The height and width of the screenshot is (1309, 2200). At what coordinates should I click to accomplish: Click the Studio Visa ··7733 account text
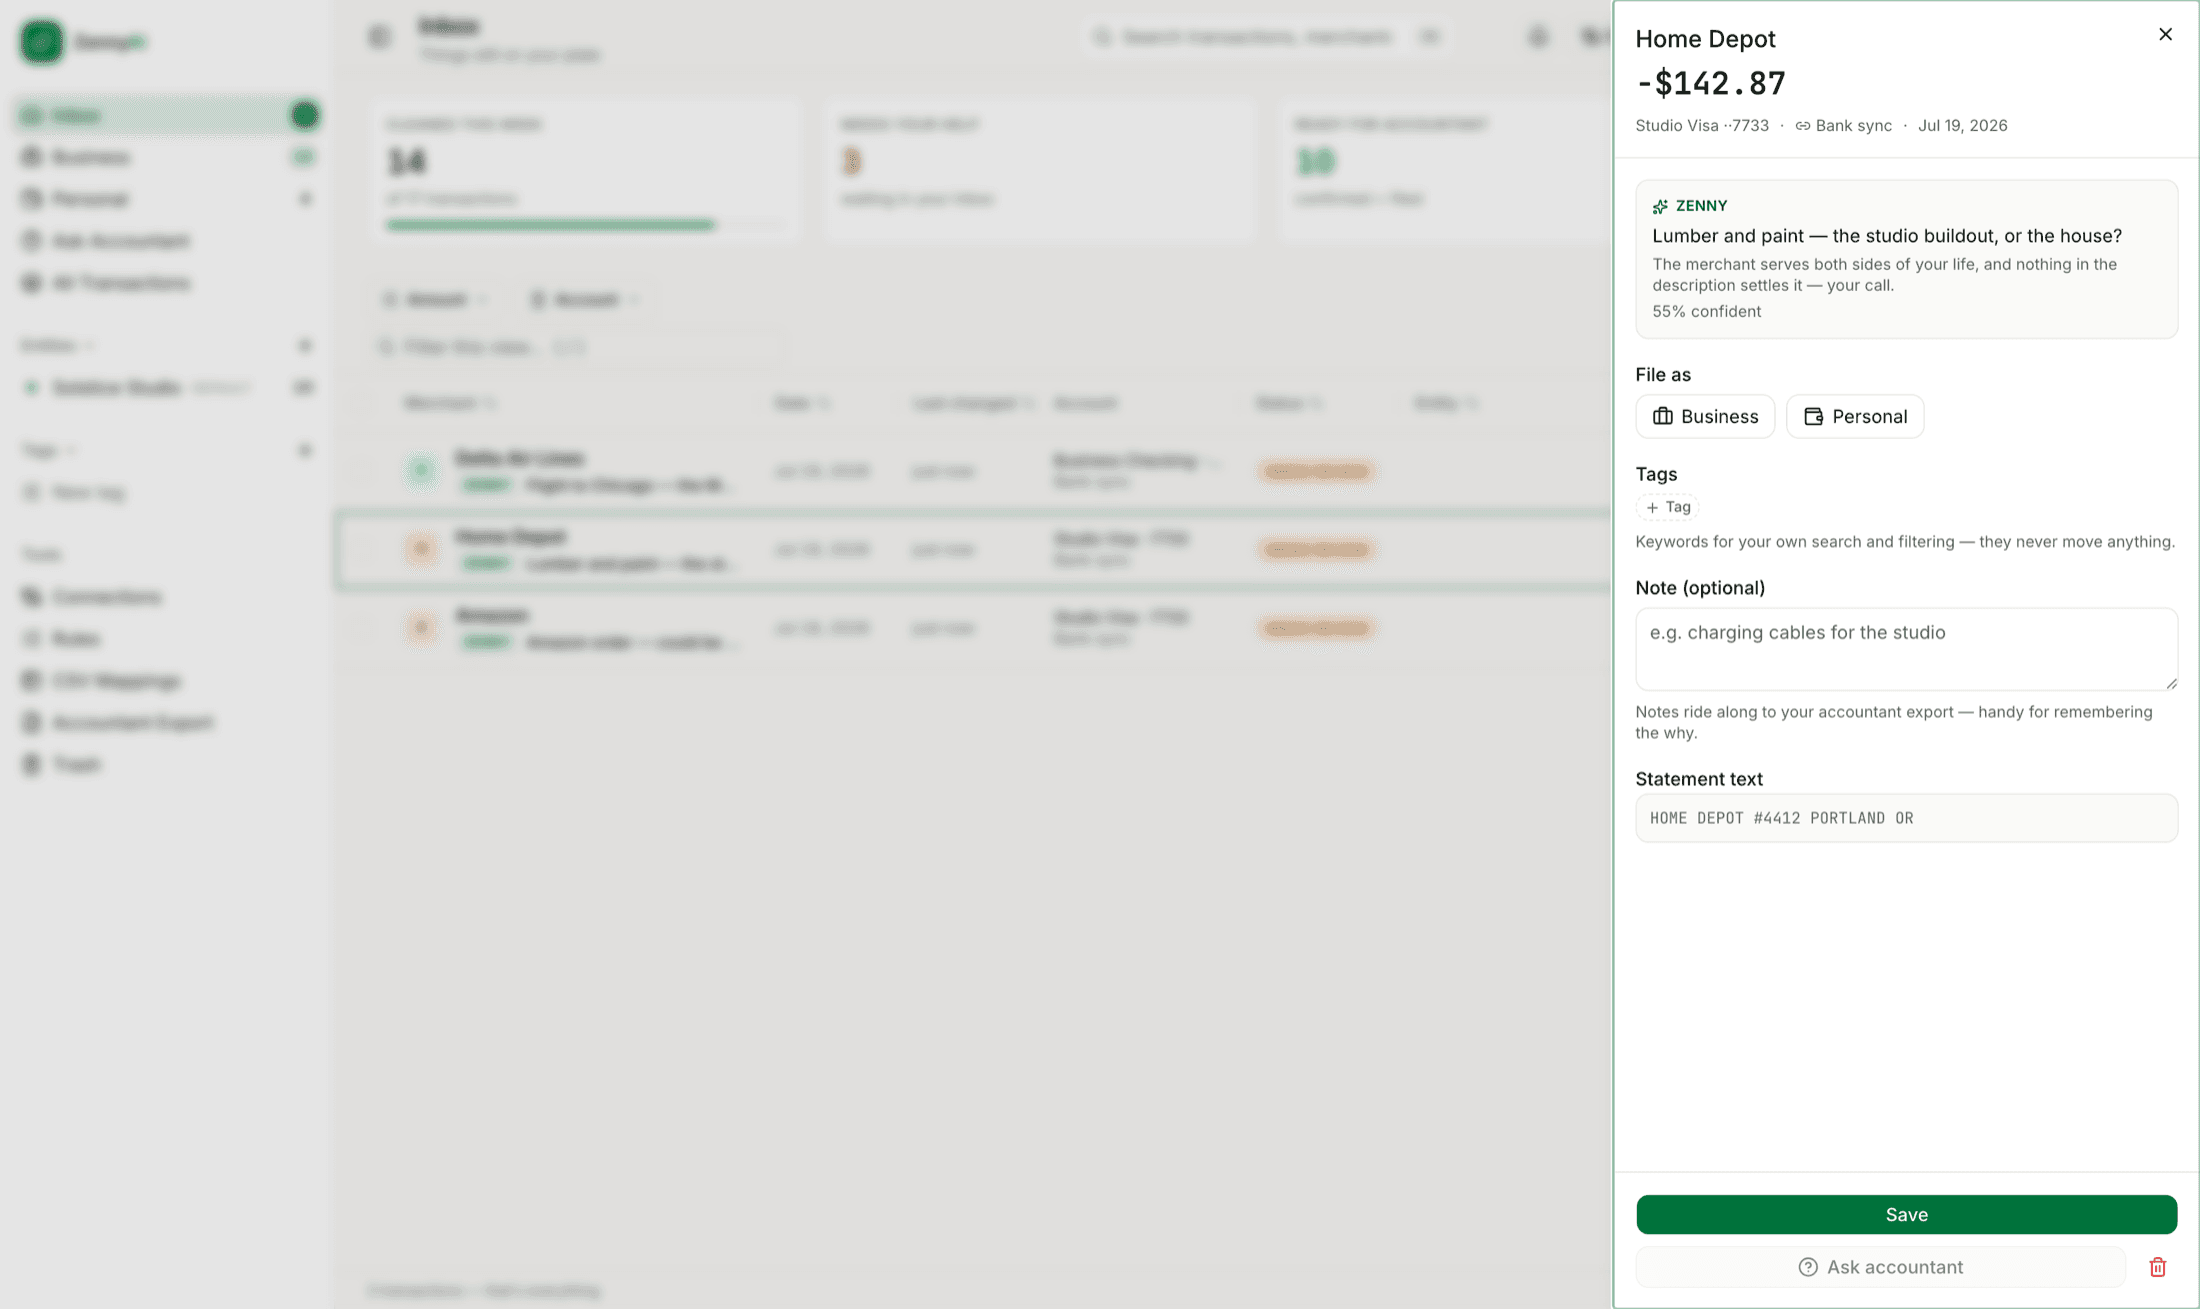click(1702, 126)
